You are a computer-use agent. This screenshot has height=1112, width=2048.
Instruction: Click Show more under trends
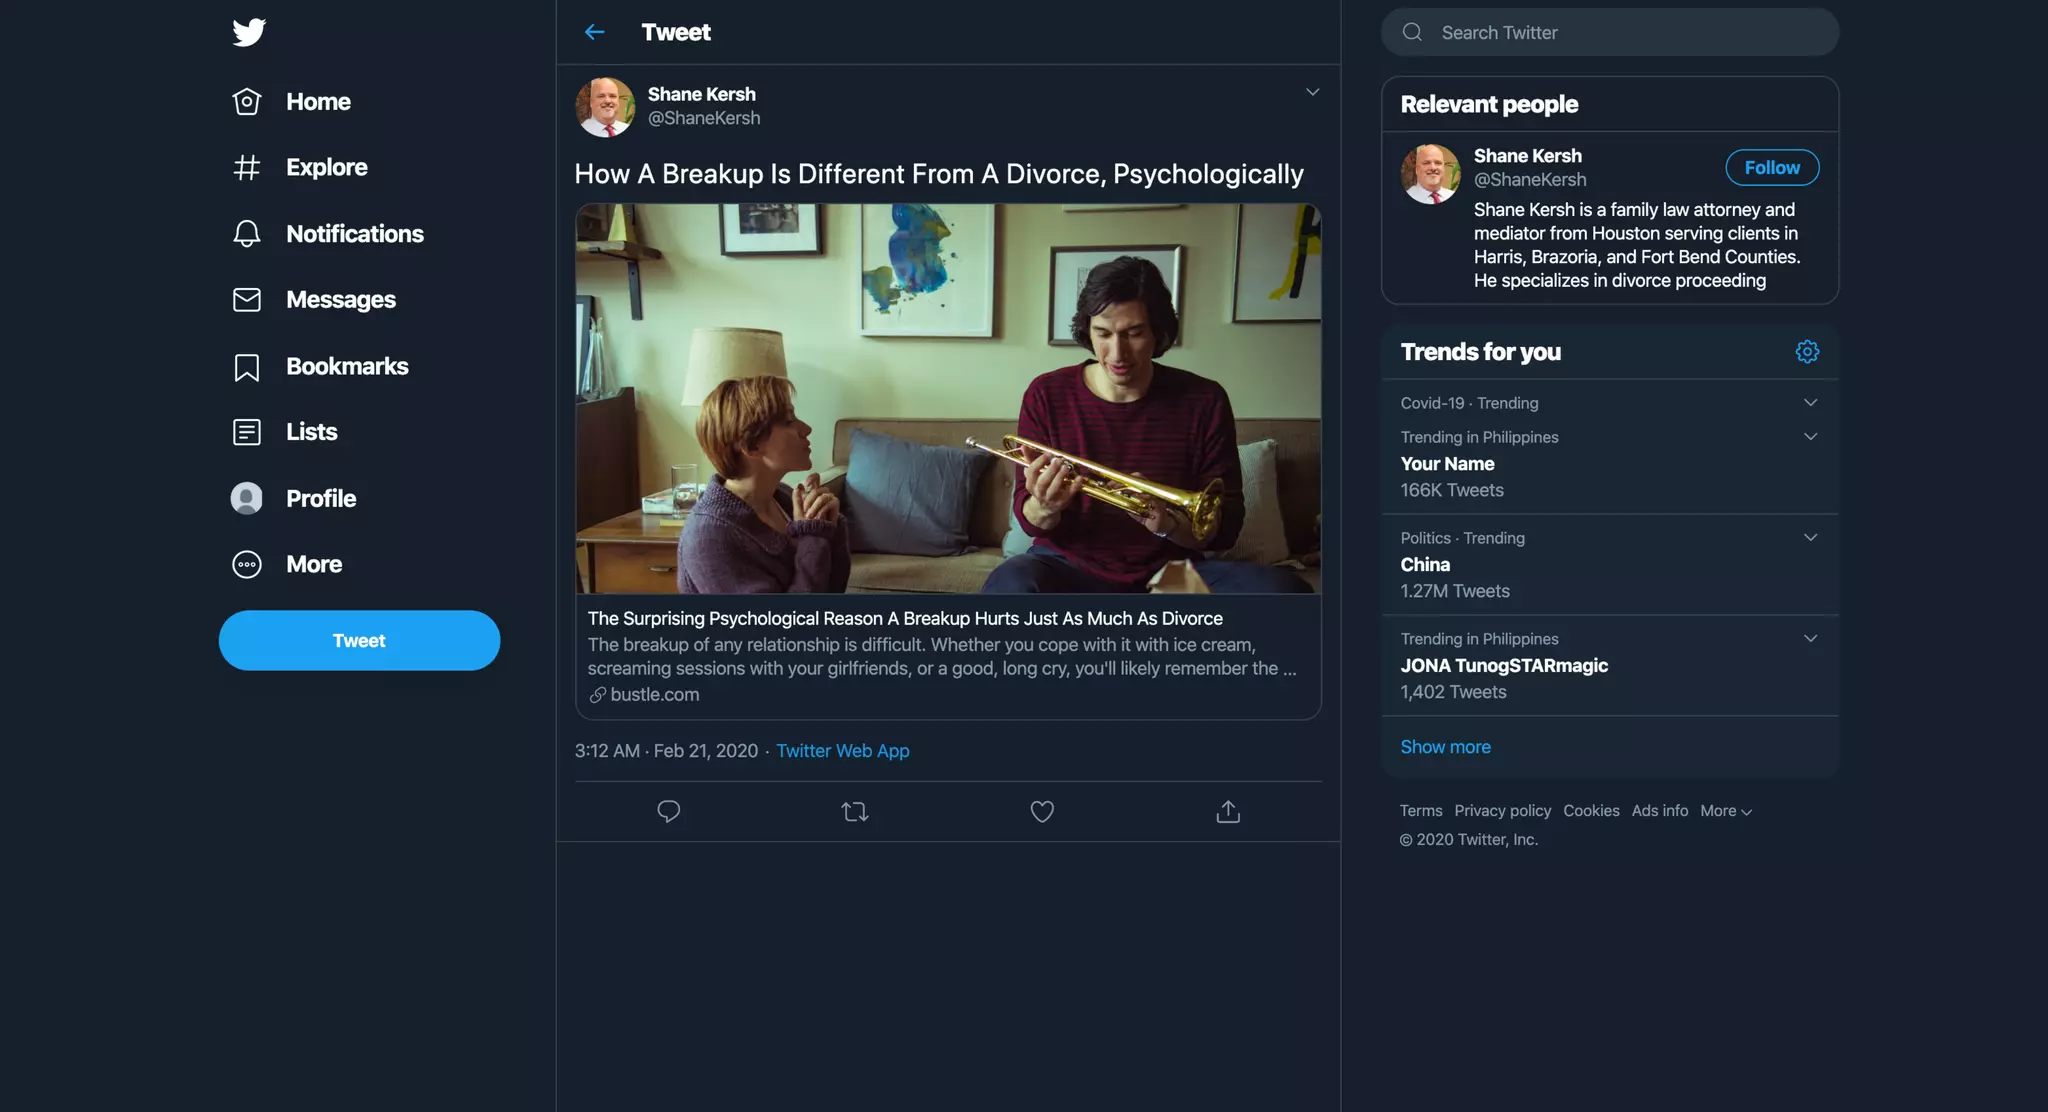1445,747
